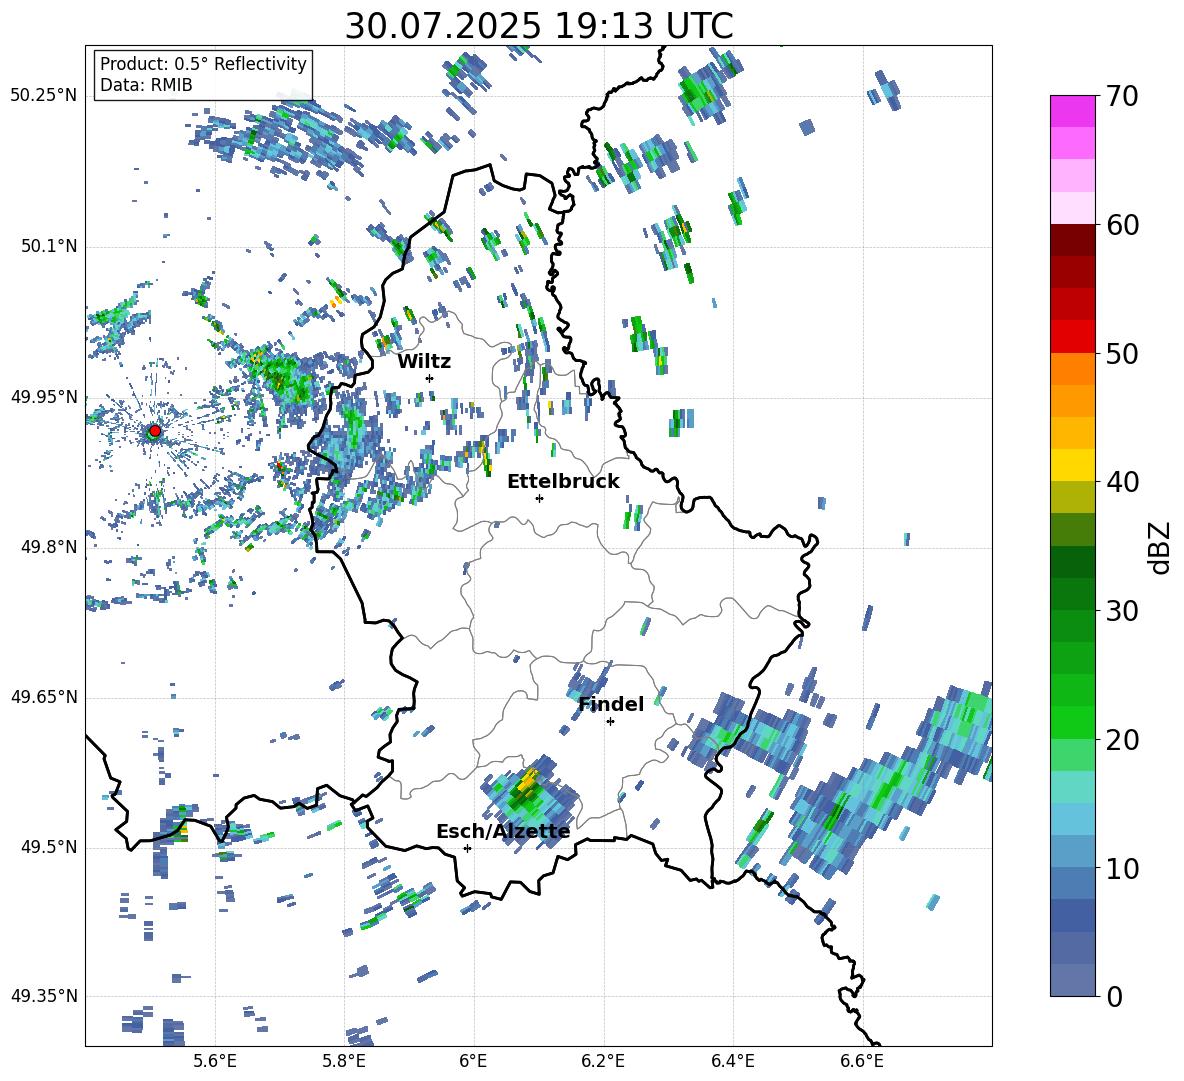Click the colorbar tick label 10

coord(1122,868)
